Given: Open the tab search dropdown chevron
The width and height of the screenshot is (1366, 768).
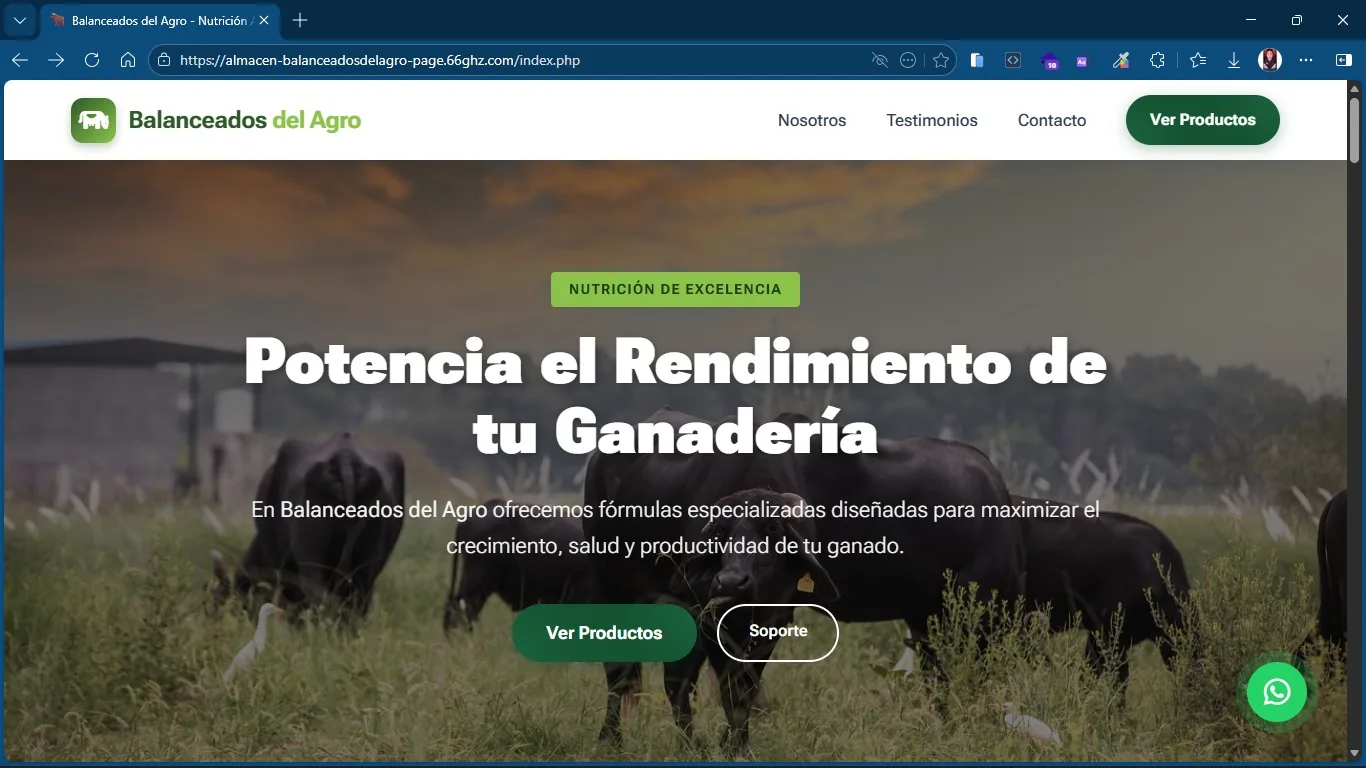Looking at the screenshot, I should click(x=19, y=20).
